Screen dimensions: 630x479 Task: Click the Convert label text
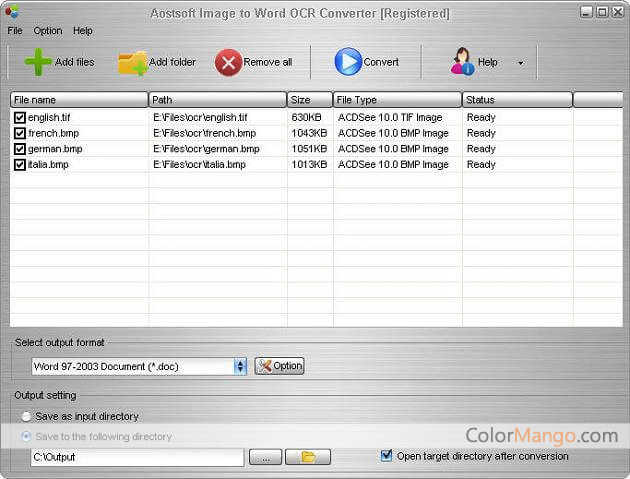click(381, 62)
